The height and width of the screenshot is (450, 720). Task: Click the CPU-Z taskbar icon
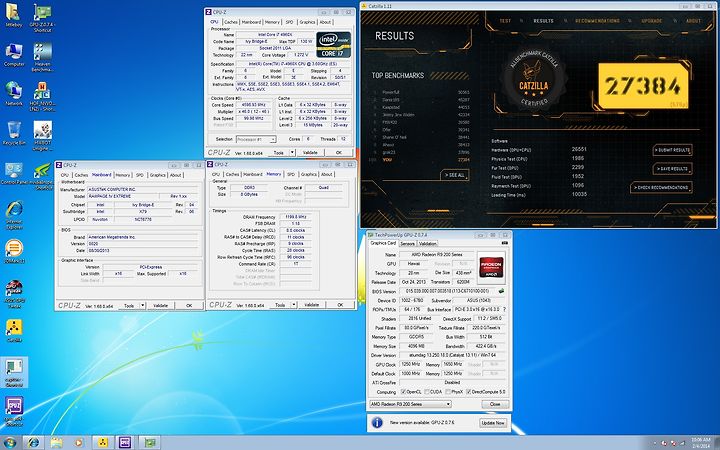pyautogui.click(x=125, y=442)
